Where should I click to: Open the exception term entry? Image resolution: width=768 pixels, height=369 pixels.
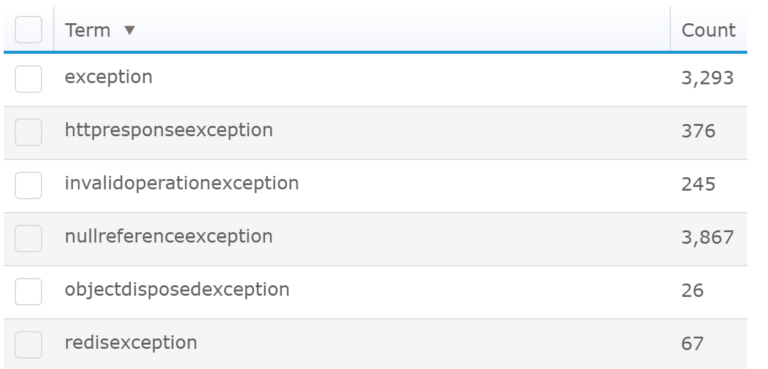109,77
